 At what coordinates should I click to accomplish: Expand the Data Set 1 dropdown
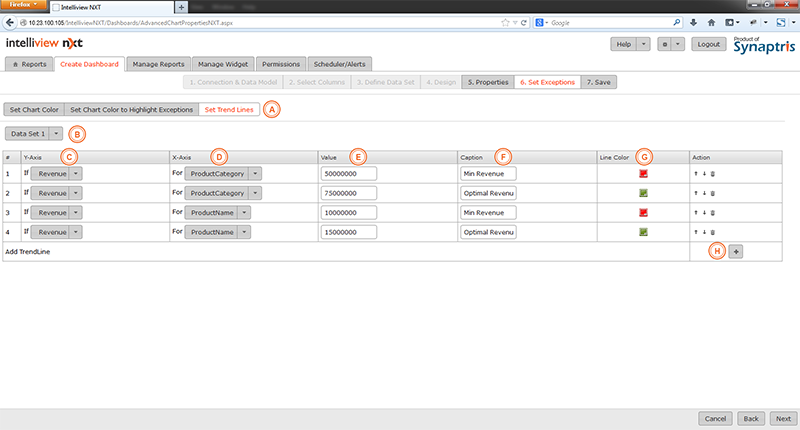56,133
